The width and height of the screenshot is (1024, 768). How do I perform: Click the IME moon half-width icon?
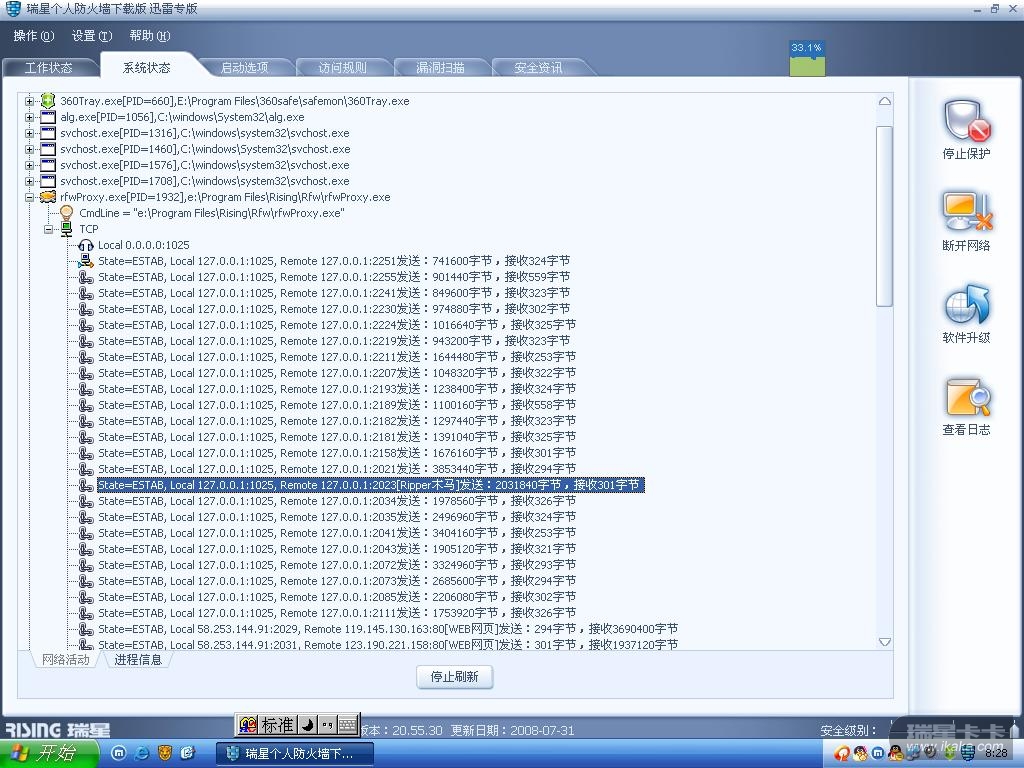tap(308, 724)
